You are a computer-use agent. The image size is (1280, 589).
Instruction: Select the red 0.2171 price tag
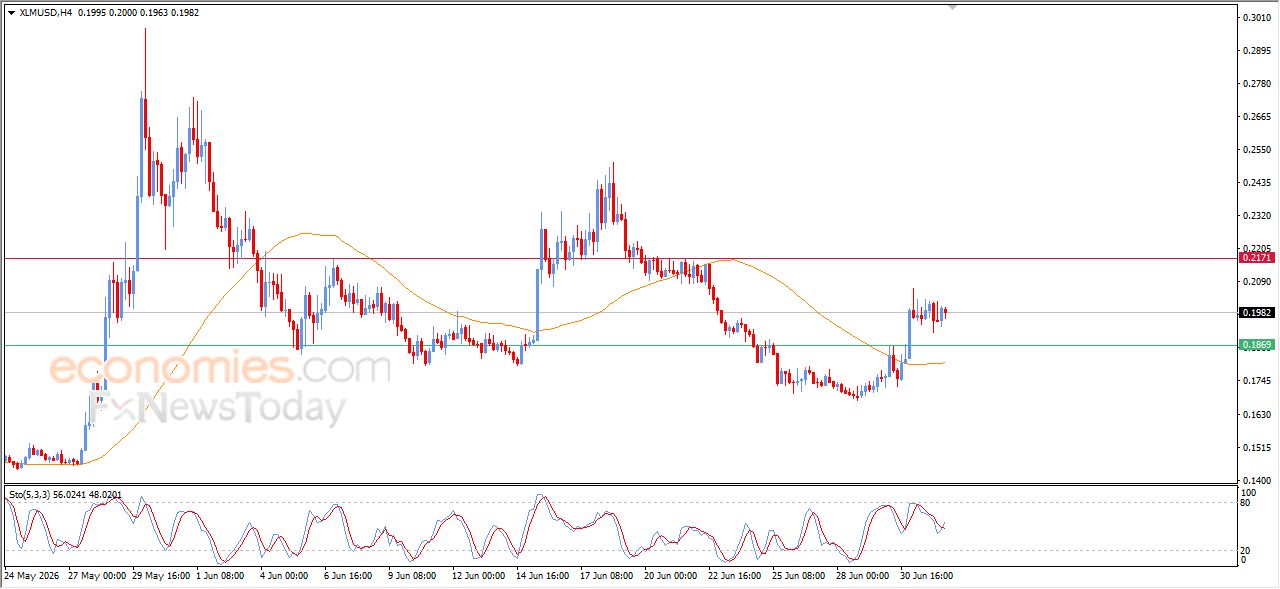(x=1257, y=258)
